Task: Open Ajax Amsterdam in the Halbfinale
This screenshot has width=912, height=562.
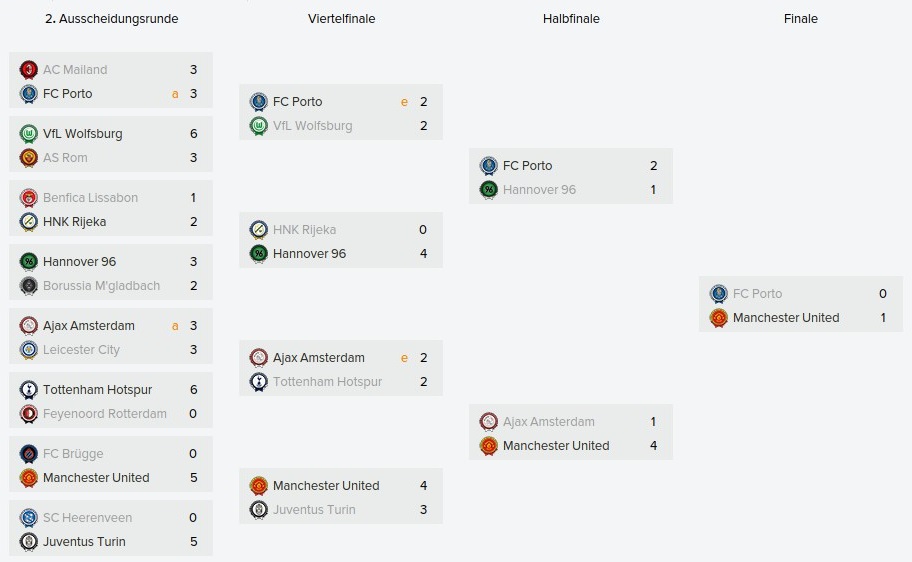Action: 548,422
